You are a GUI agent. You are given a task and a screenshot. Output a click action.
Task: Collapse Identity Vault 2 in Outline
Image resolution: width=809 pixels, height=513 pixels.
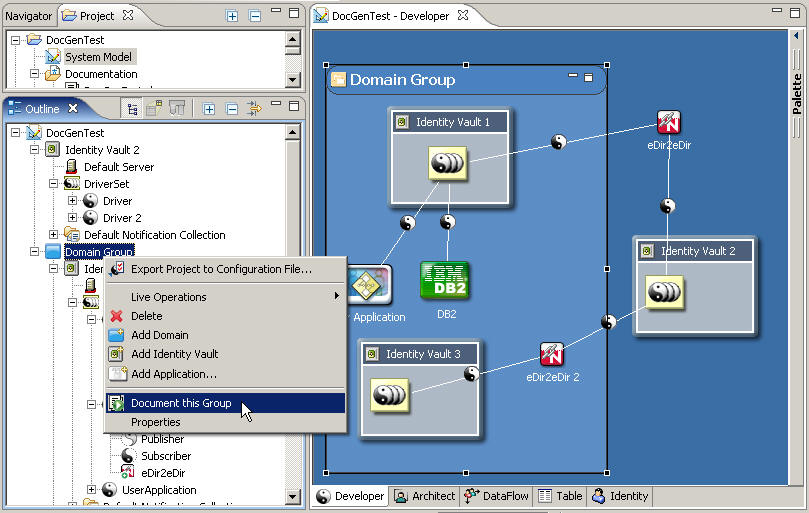(x=35, y=150)
